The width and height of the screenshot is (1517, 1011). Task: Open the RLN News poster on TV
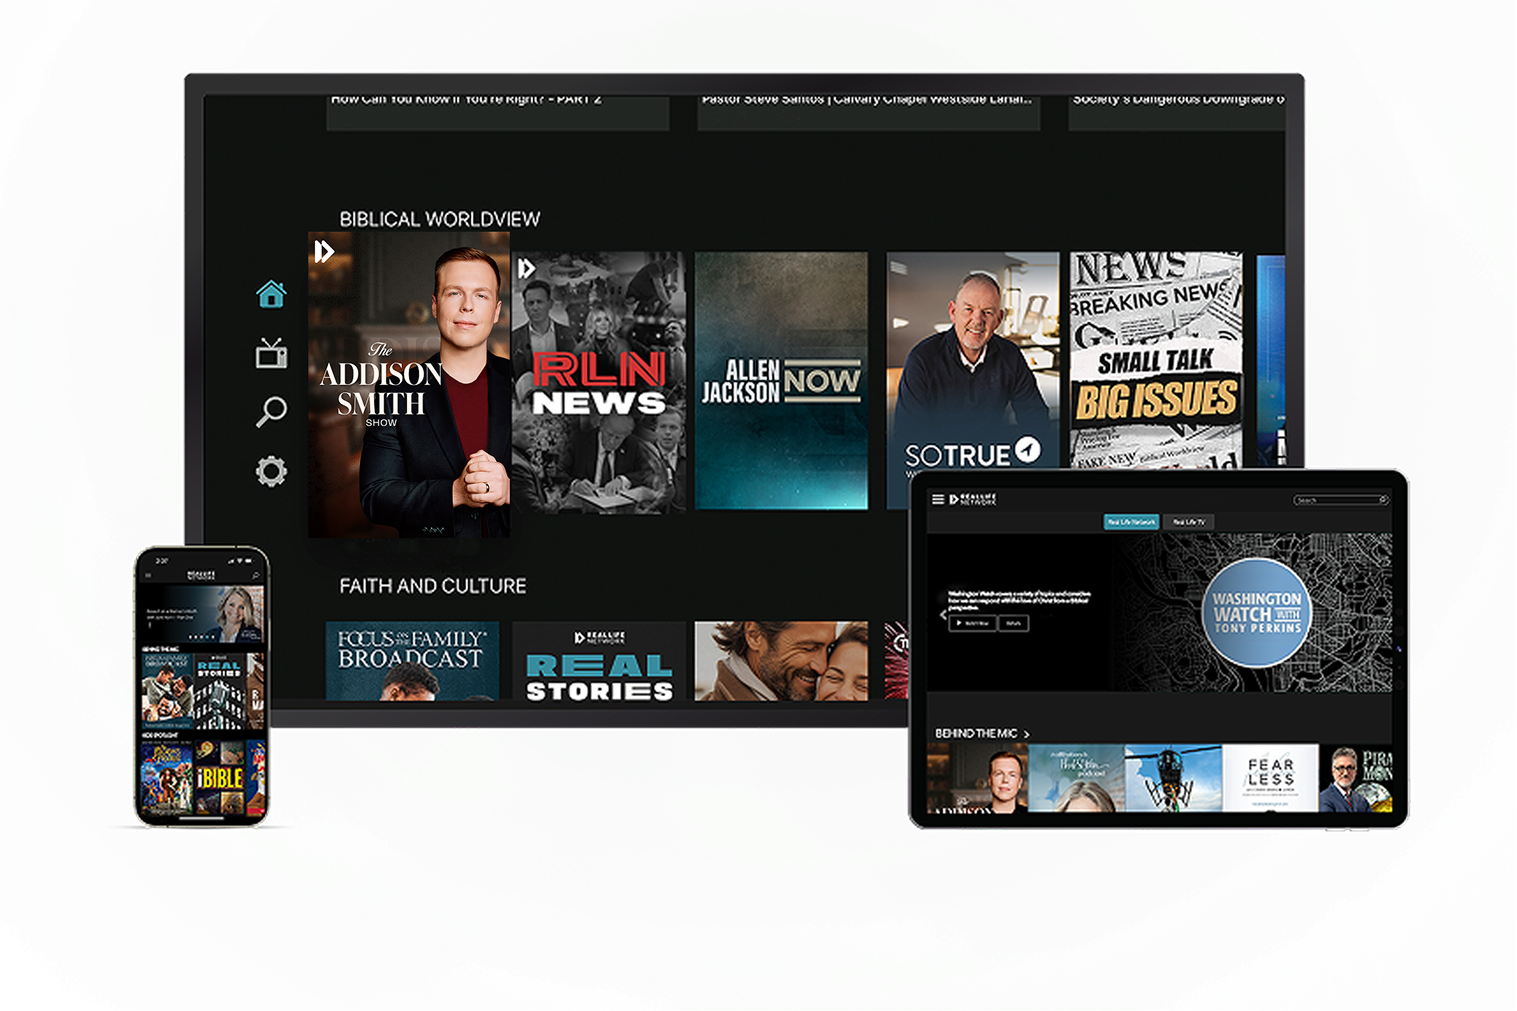coord(598,381)
